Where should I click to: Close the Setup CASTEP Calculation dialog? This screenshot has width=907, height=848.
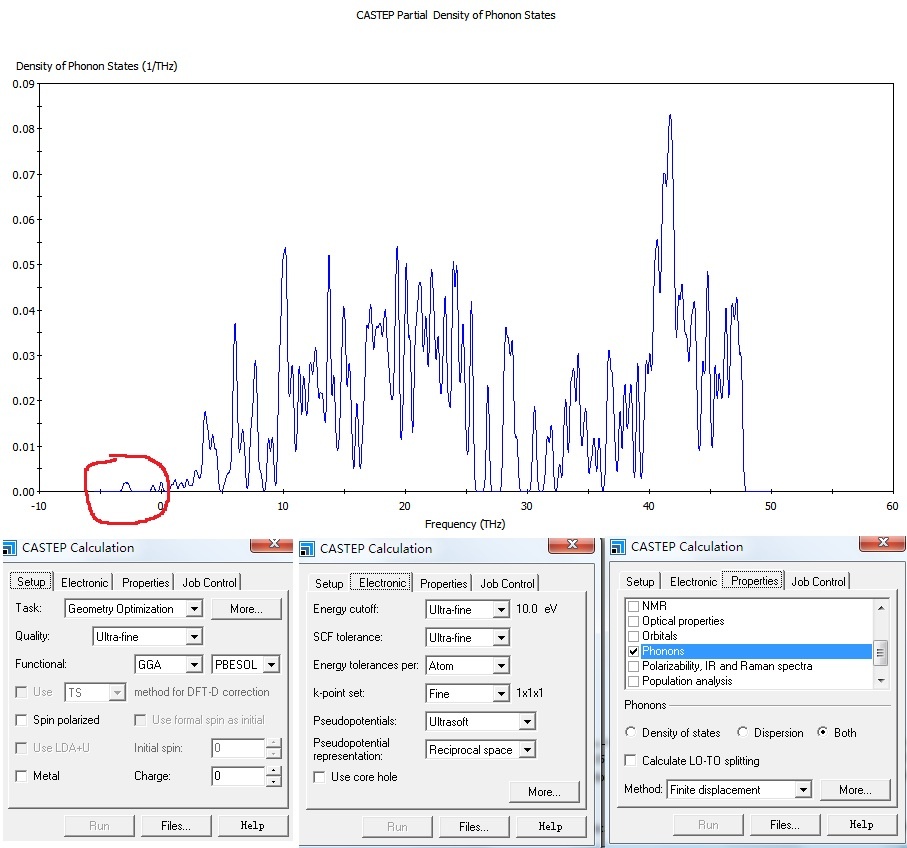(x=274, y=544)
